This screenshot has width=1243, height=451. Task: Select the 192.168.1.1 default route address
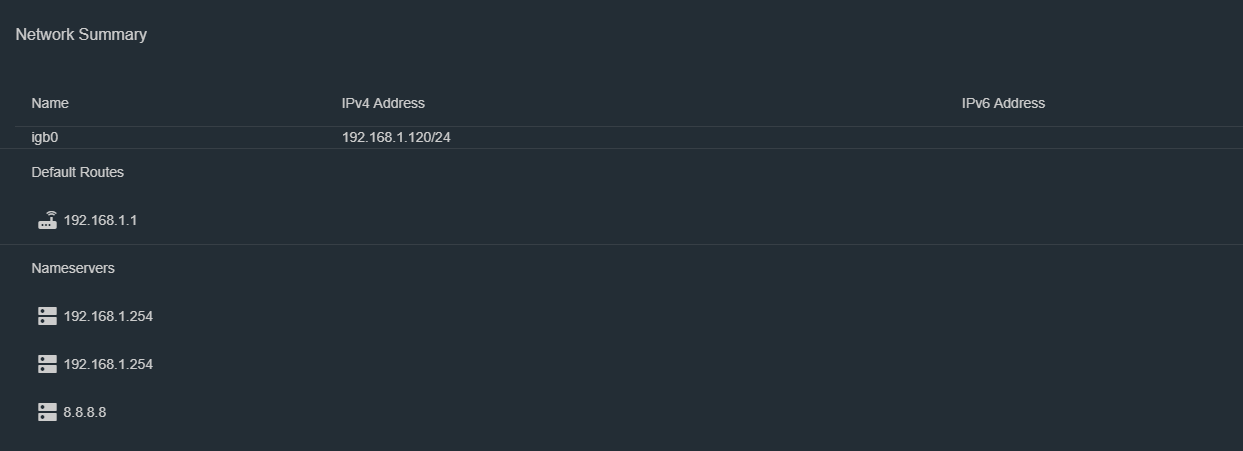(100, 220)
